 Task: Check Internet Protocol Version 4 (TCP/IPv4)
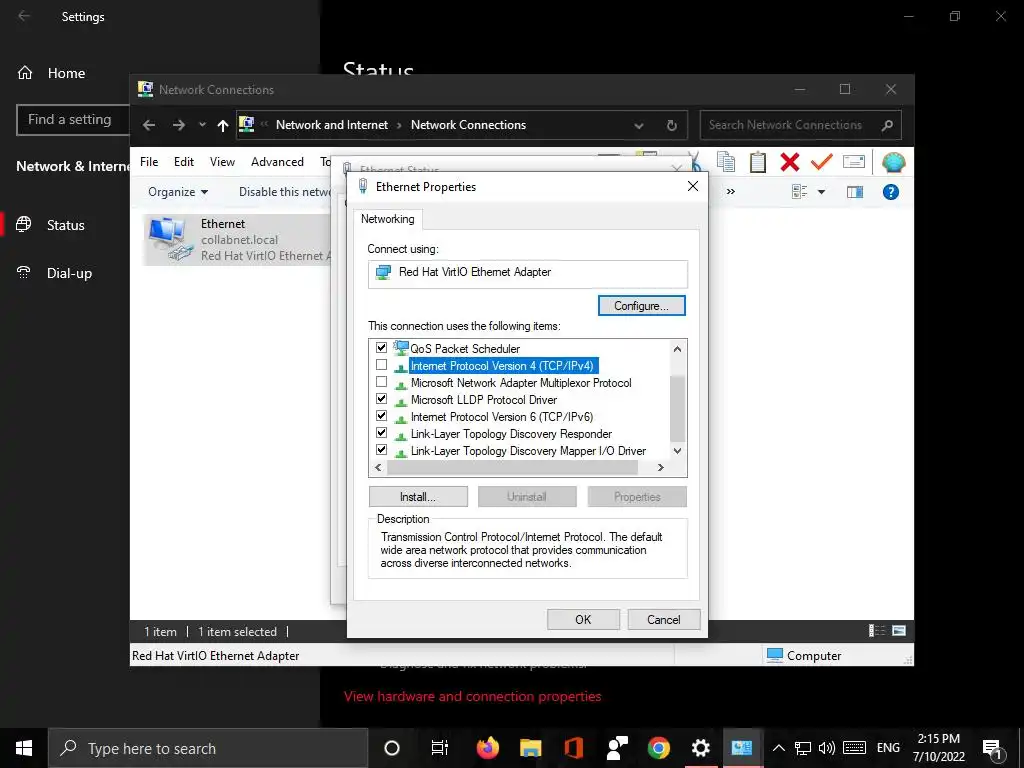[381, 364]
